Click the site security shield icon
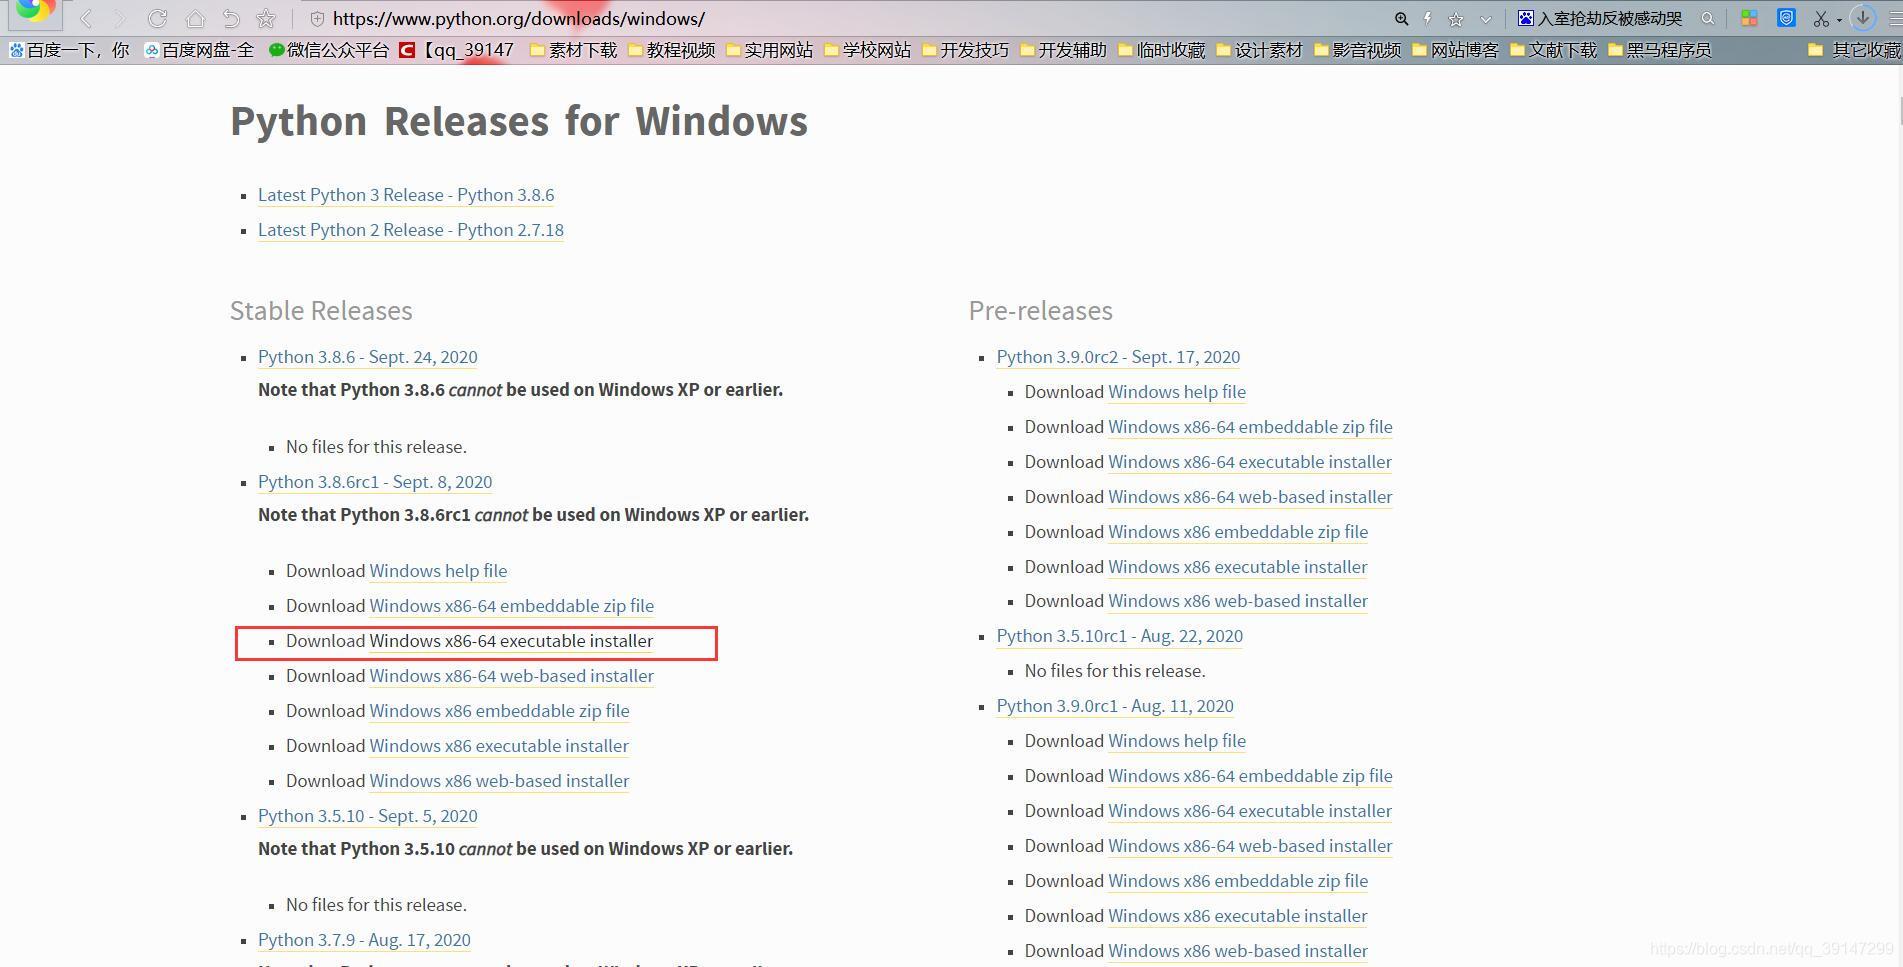 (317, 19)
